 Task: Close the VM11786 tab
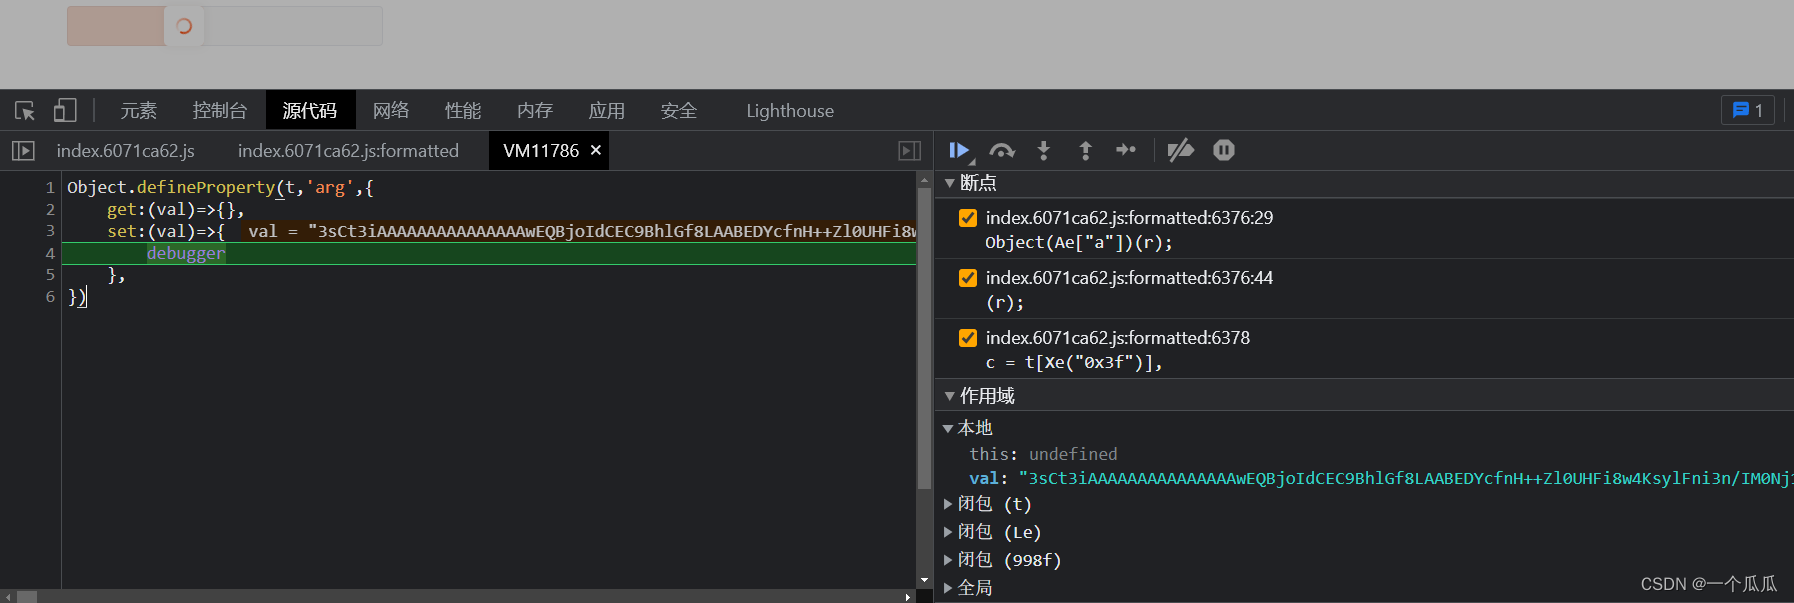[x=596, y=150]
